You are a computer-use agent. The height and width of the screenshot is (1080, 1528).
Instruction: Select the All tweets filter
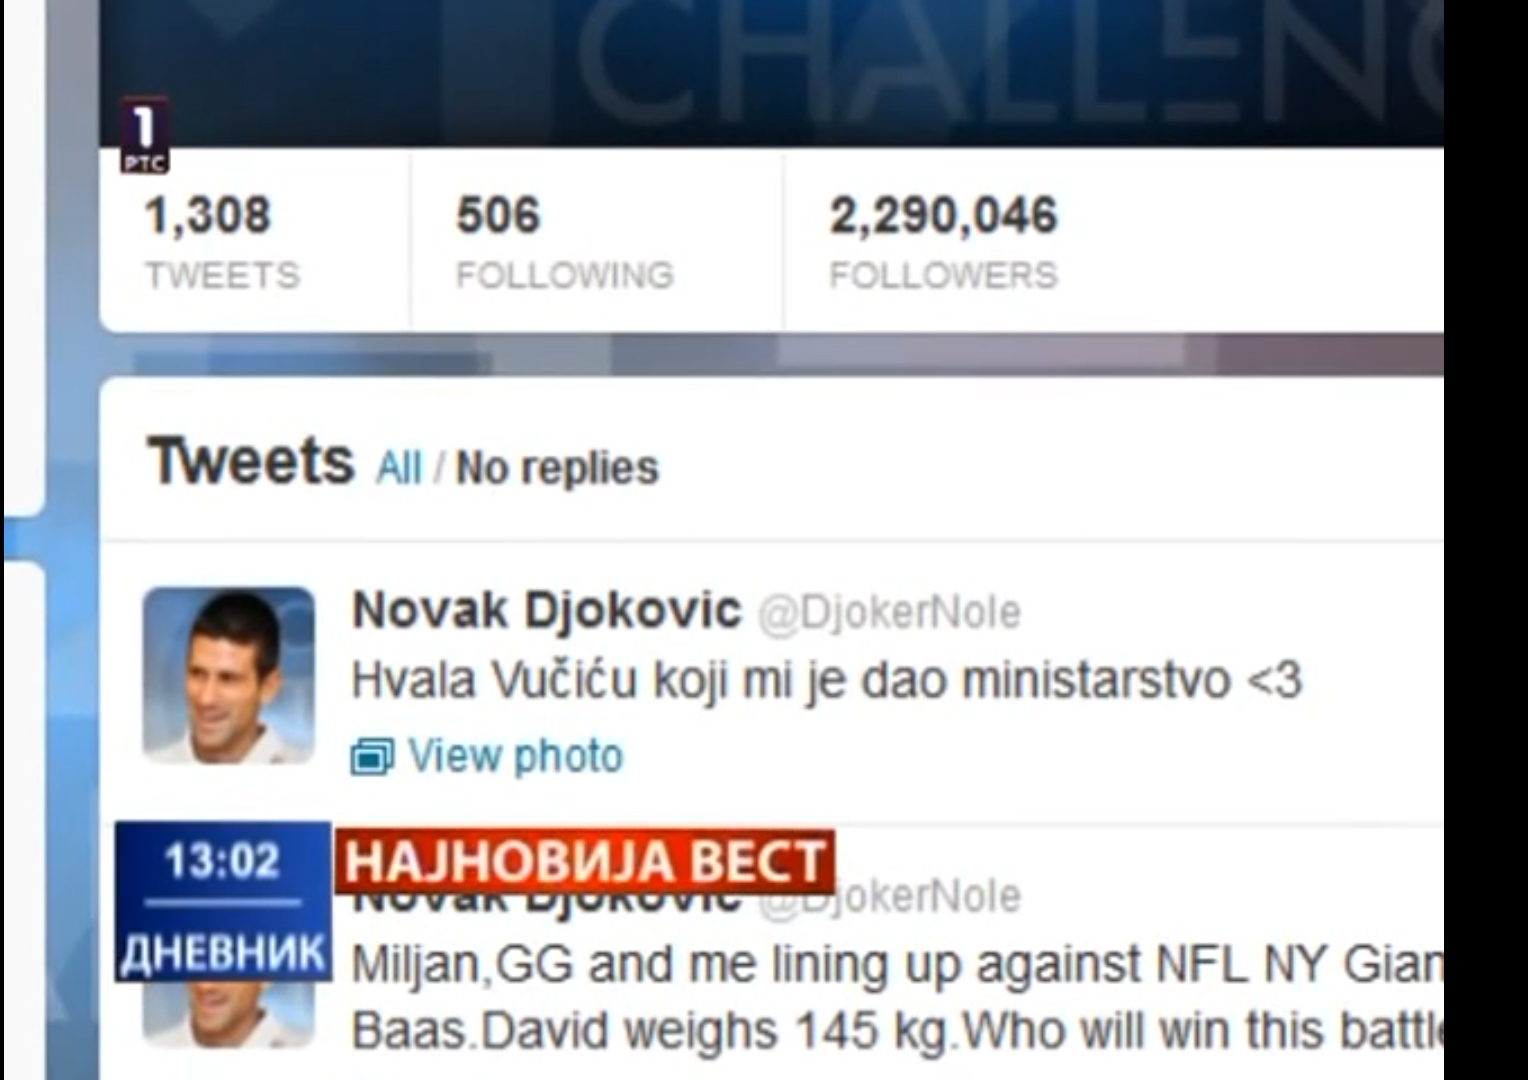tap(399, 468)
